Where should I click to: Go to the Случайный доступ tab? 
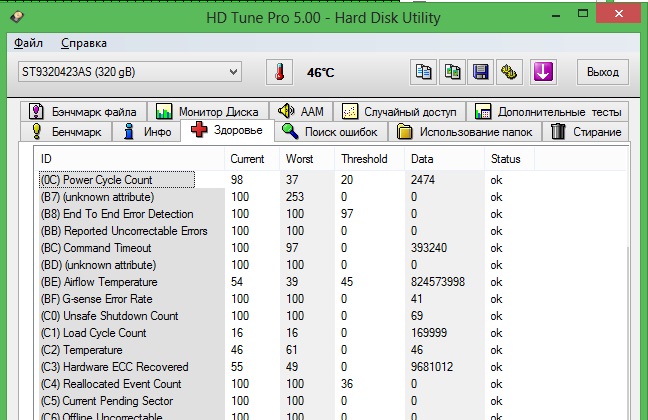(398, 112)
